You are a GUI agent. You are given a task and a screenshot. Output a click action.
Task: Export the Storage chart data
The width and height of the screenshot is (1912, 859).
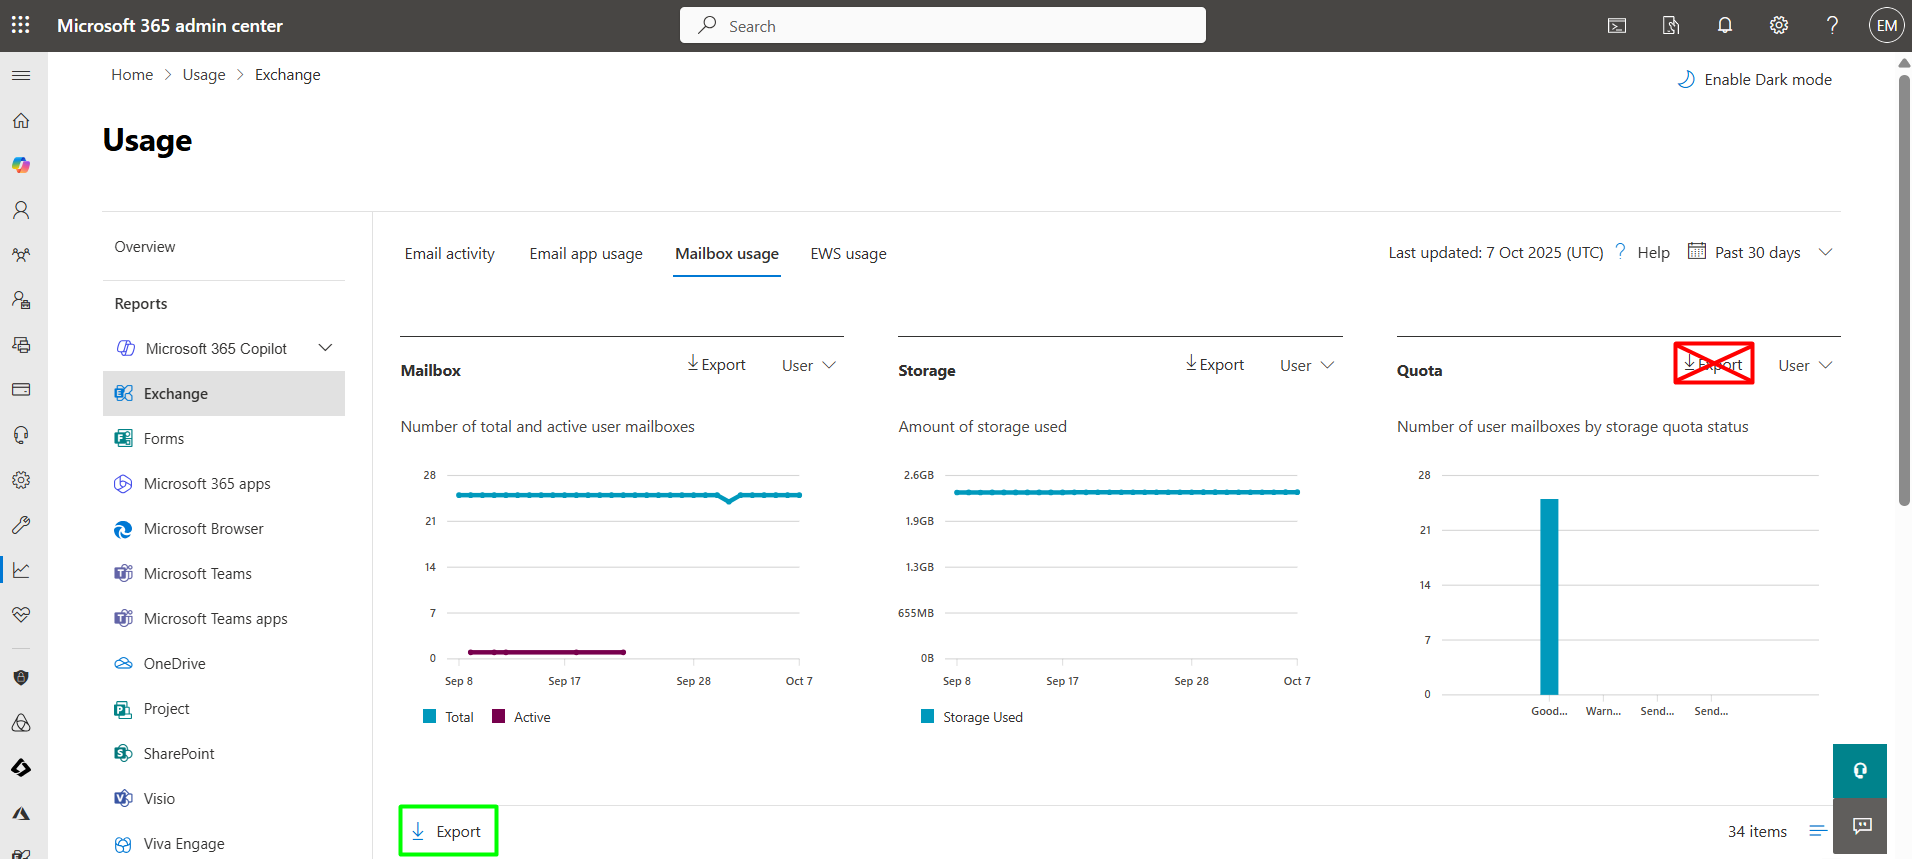1214,364
